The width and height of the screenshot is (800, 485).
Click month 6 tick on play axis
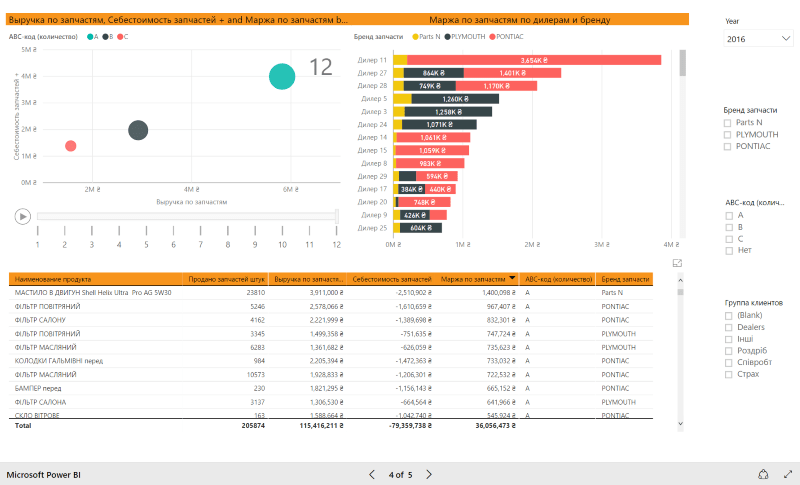click(x=173, y=231)
